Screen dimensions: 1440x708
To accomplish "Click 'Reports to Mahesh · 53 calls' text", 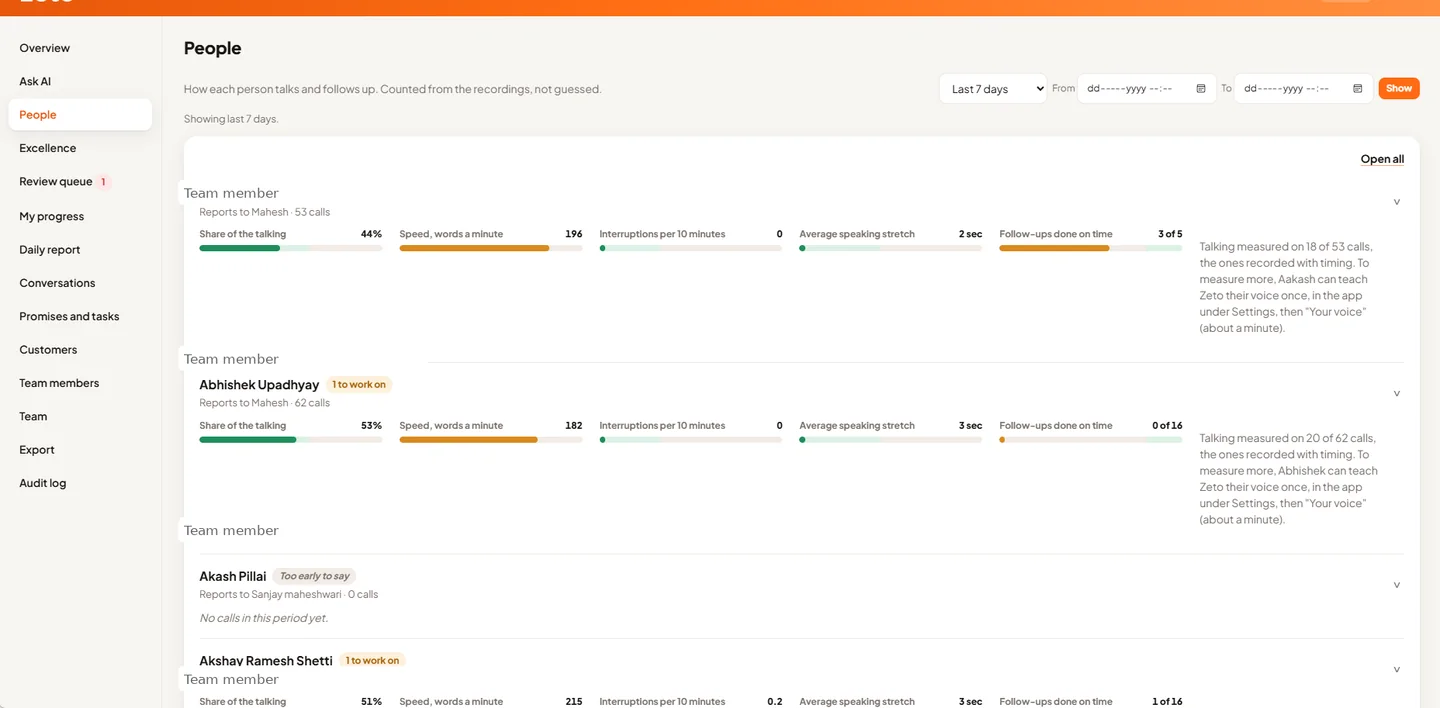I will (x=265, y=212).
